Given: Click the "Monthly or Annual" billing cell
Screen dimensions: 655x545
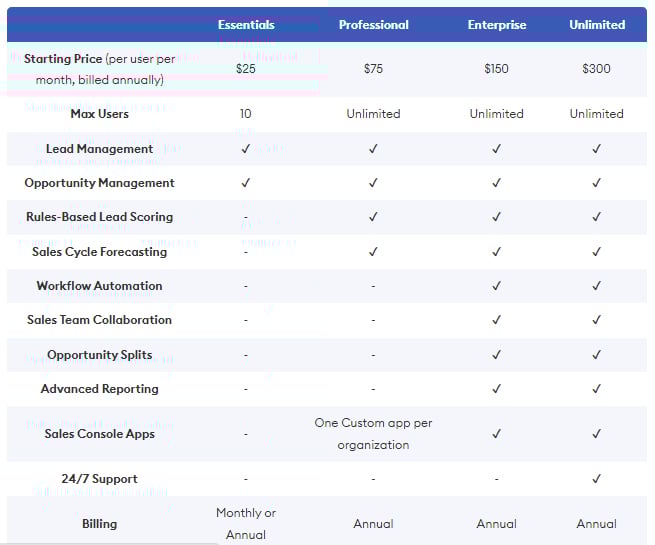Looking at the screenshot, I should (246, 523).
